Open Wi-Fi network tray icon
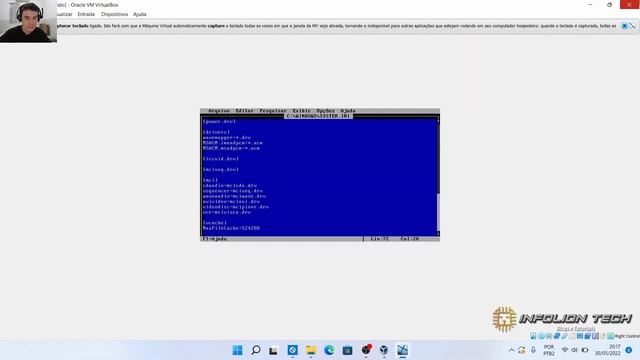The image size is (640, 360). pyautogui.click(x=565, y=350)
